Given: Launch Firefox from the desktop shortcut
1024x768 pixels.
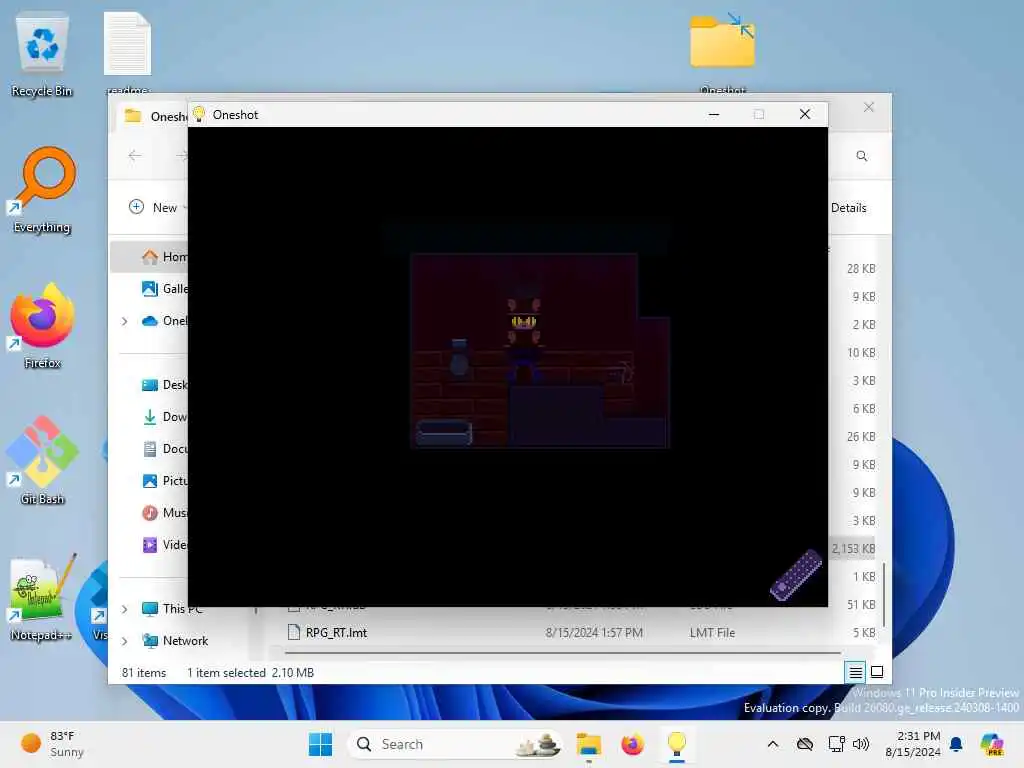Looking at the screenshot, I should (42, 327).
